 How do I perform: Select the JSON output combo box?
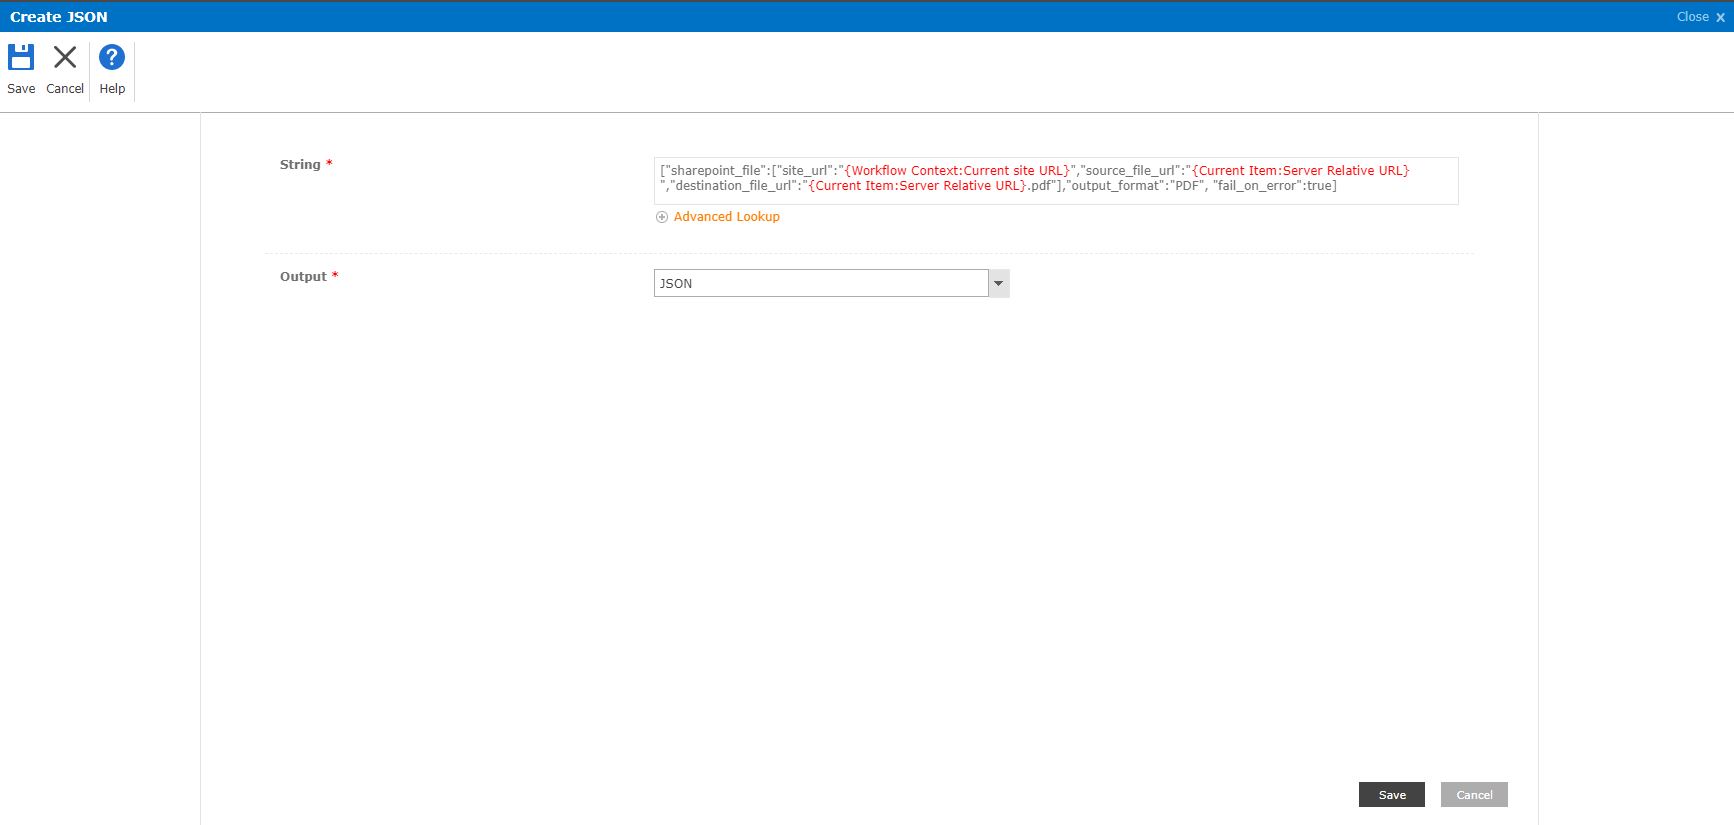click(x=821, y=284)
